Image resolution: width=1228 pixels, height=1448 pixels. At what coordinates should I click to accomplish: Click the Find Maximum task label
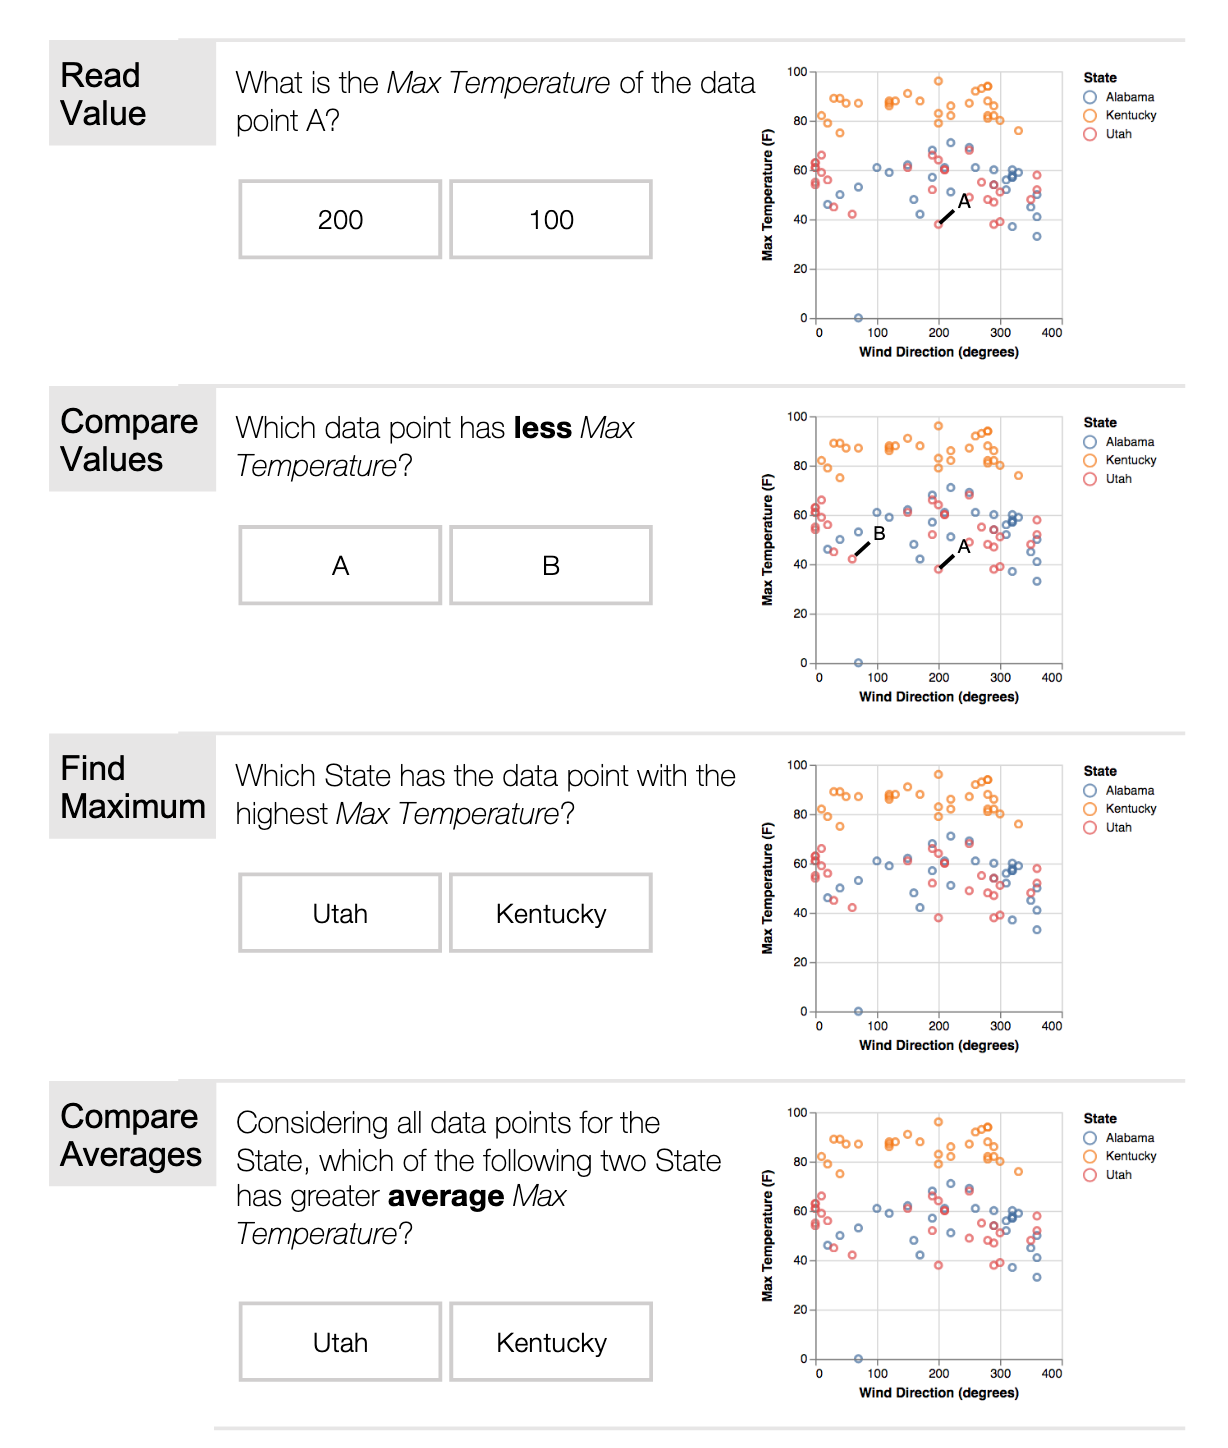click(x=132, y=787)
